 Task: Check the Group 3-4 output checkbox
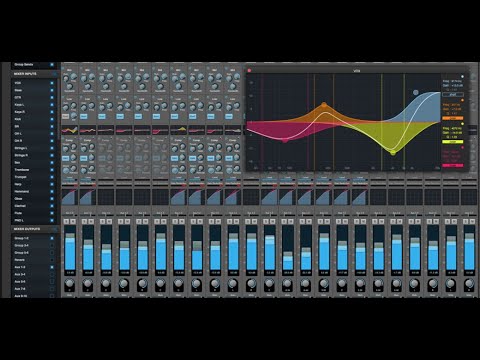point(52,246)
